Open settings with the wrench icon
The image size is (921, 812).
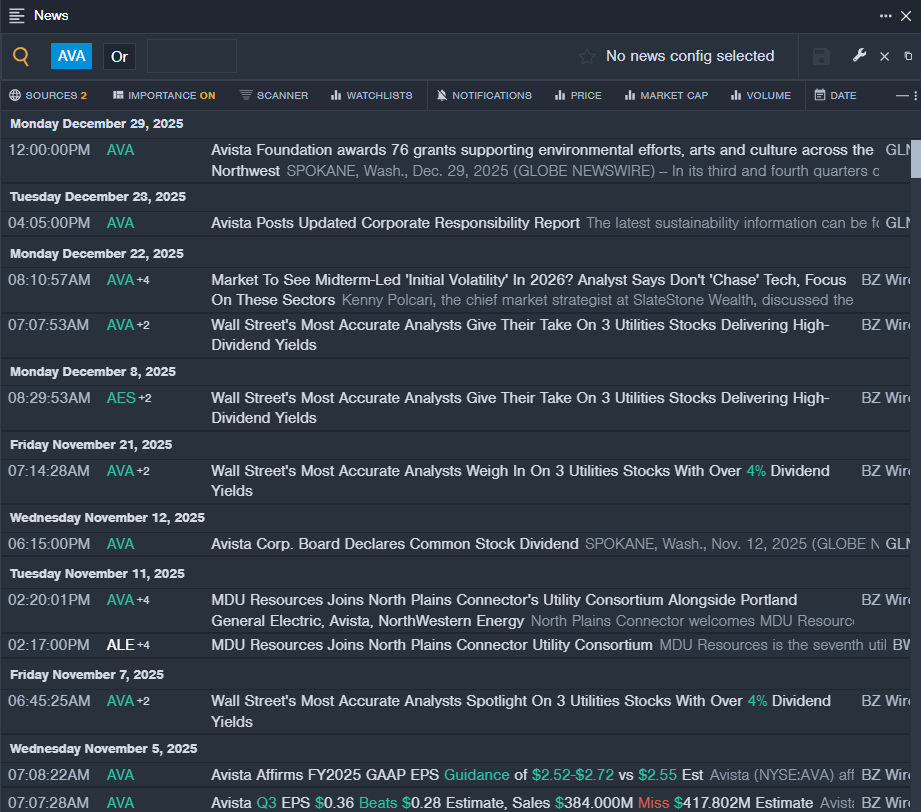coord(859,56)
